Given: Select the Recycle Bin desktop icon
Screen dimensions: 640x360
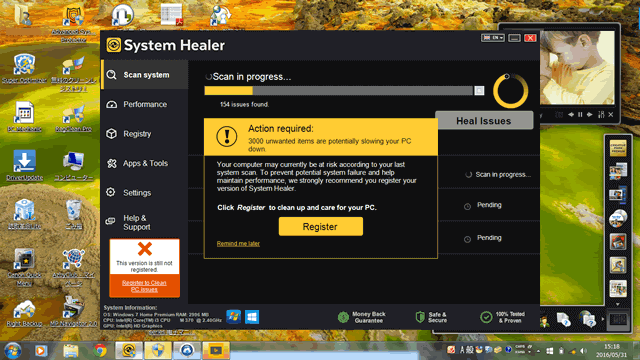Looking at the screenshot, I should pos(74,214).
